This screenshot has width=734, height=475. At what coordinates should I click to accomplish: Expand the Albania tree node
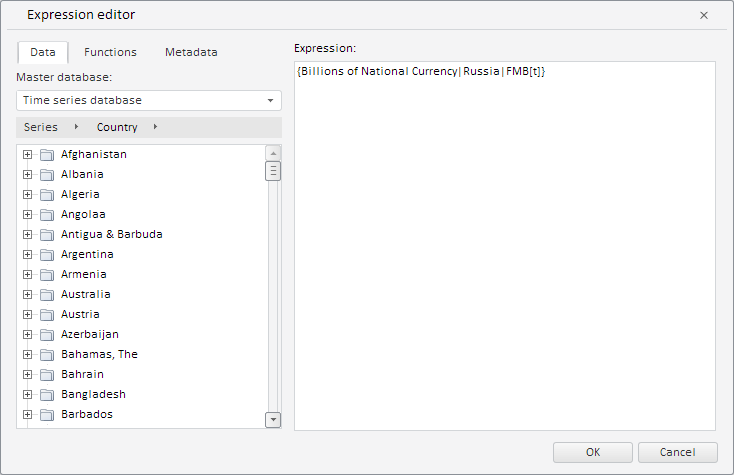[28, 174]
